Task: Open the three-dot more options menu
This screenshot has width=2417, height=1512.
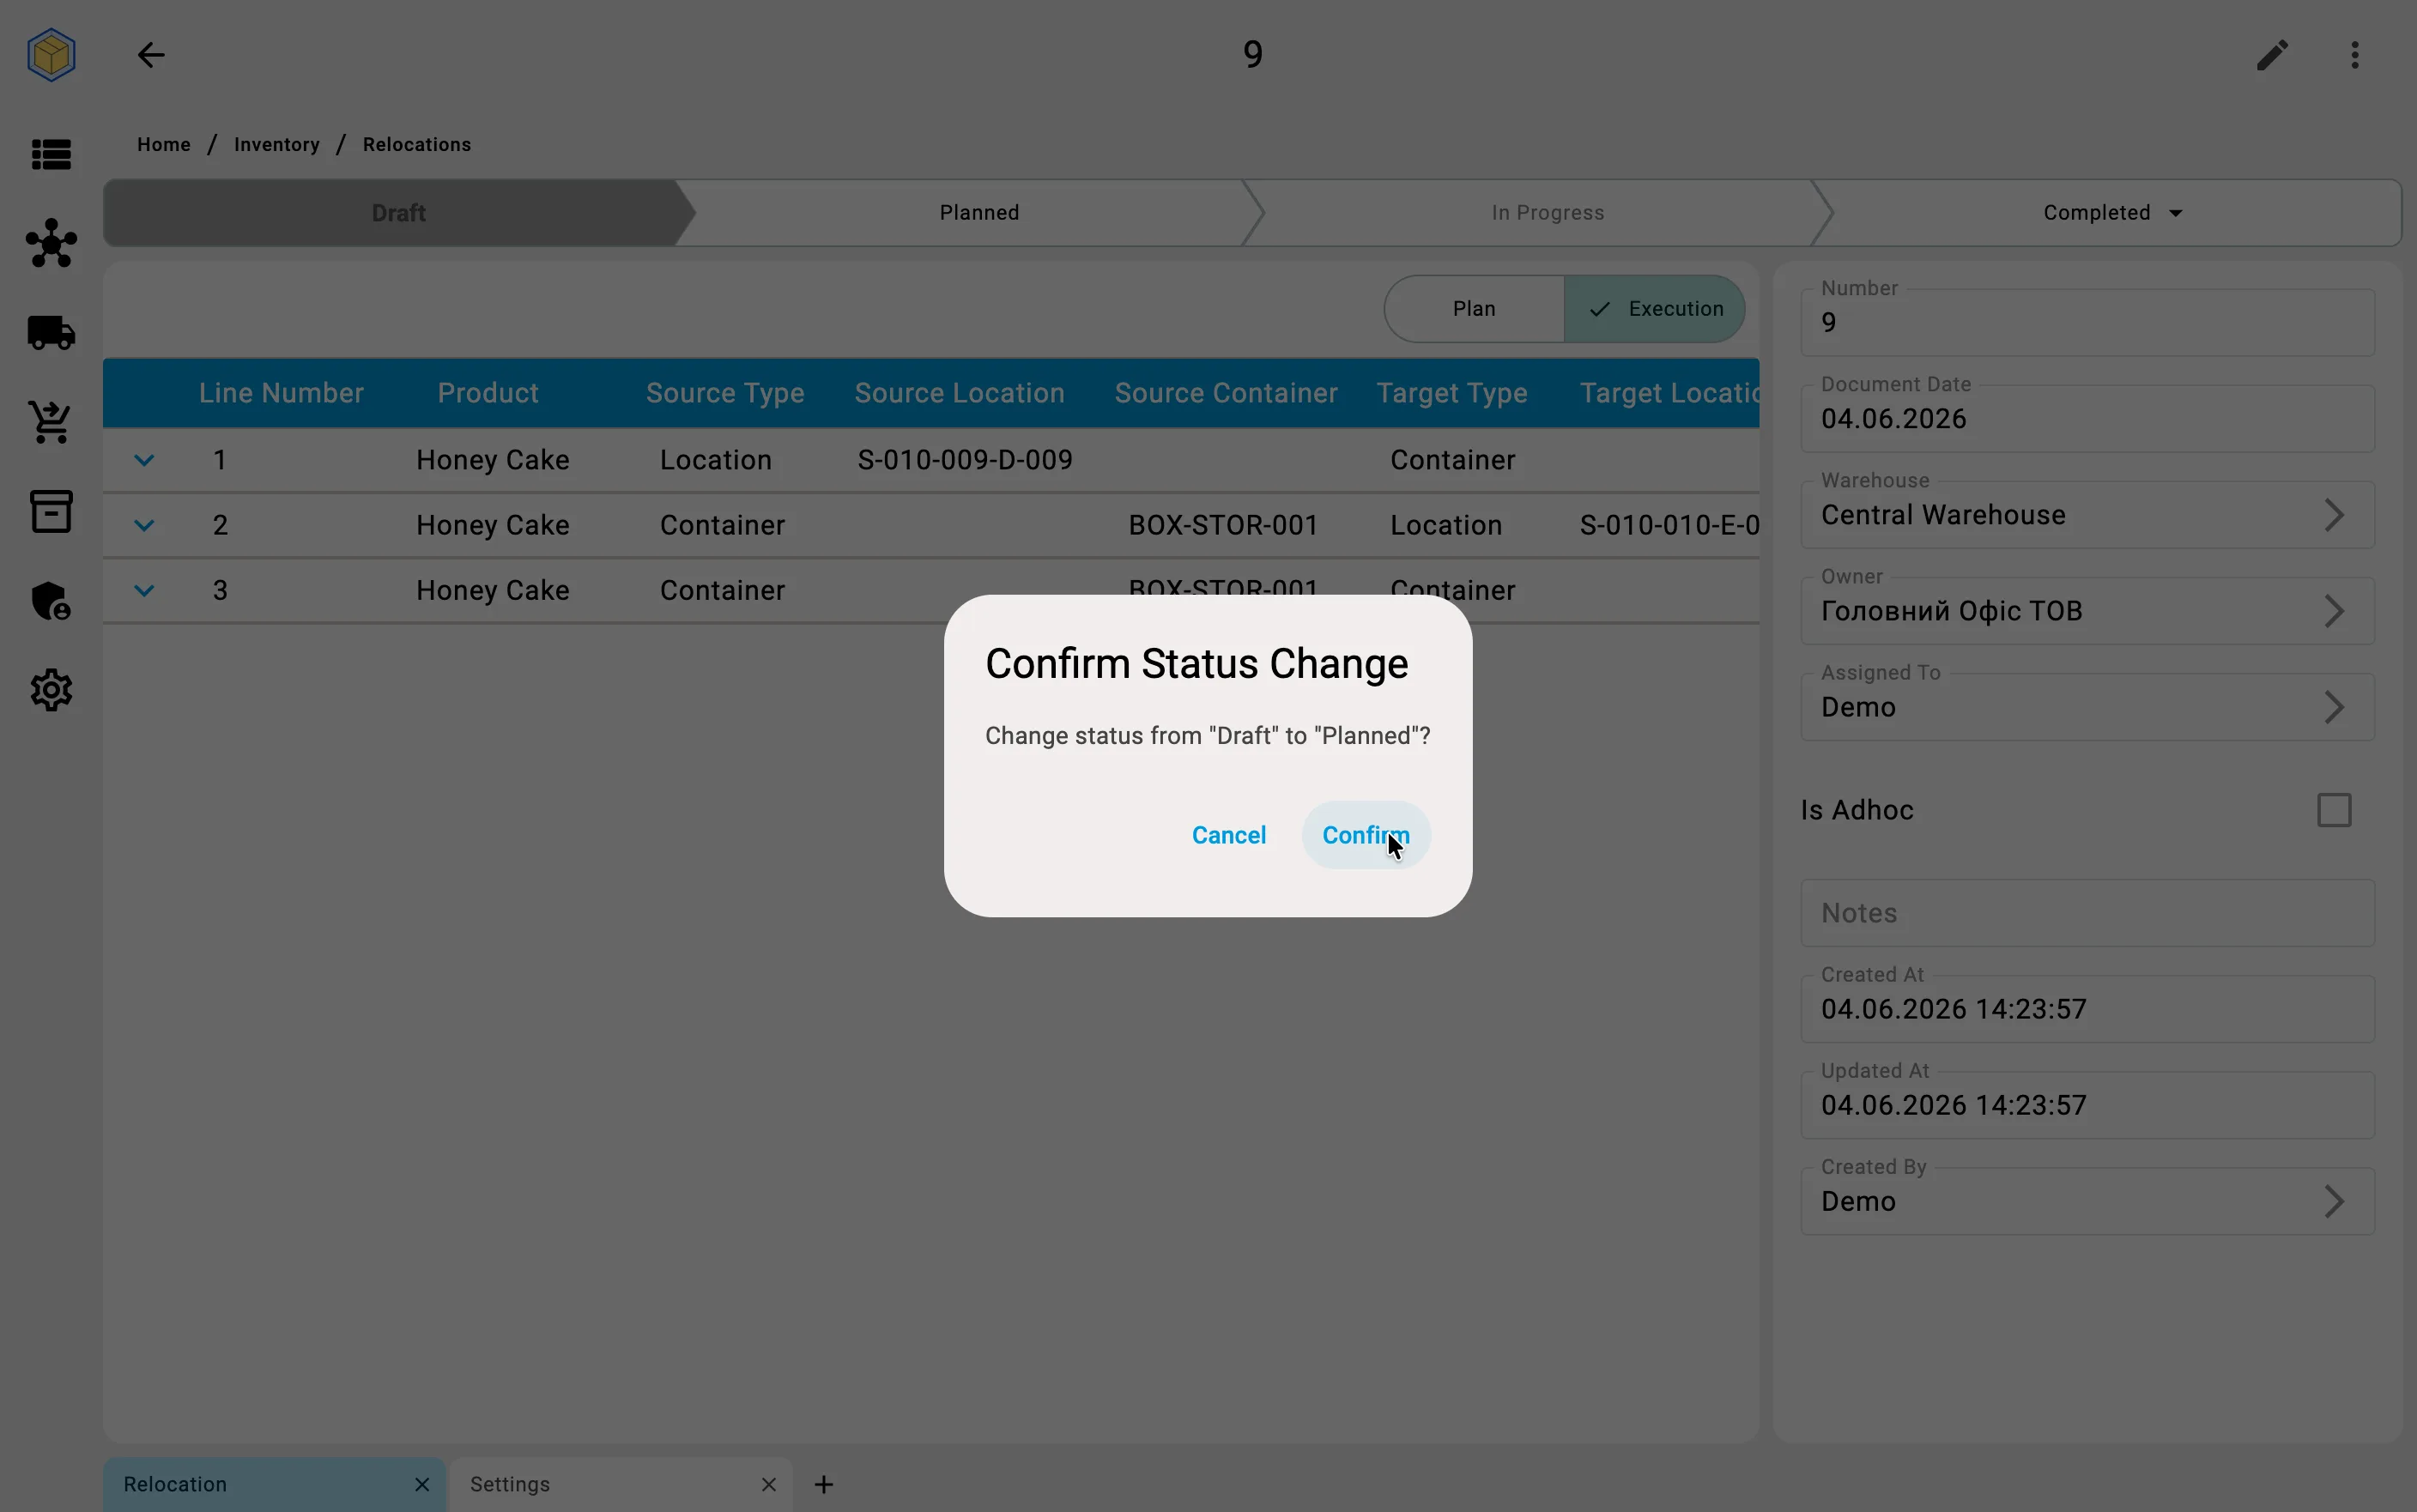Action: tap(2355, 55)
